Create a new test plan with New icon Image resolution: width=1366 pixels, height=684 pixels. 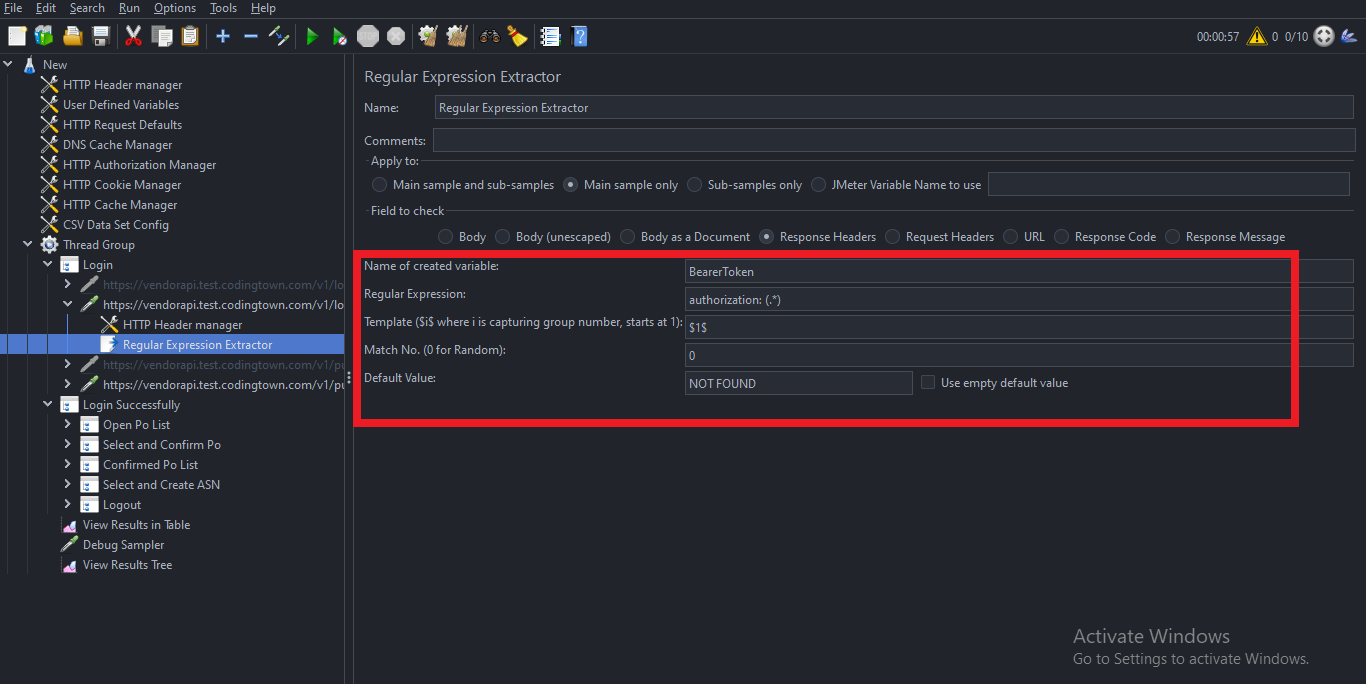click(17, 36)
